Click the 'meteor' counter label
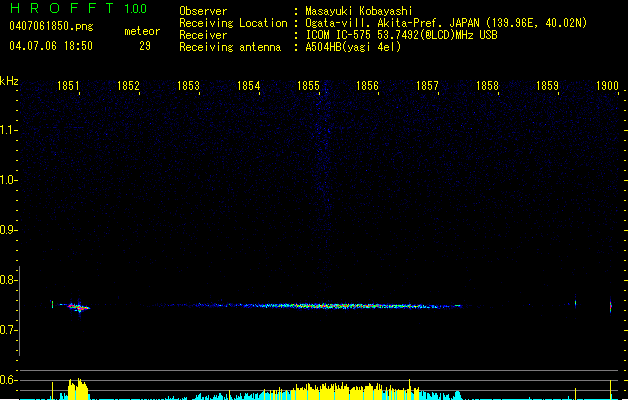The width and height of the screenshot is (629, 400). [142, 31]
